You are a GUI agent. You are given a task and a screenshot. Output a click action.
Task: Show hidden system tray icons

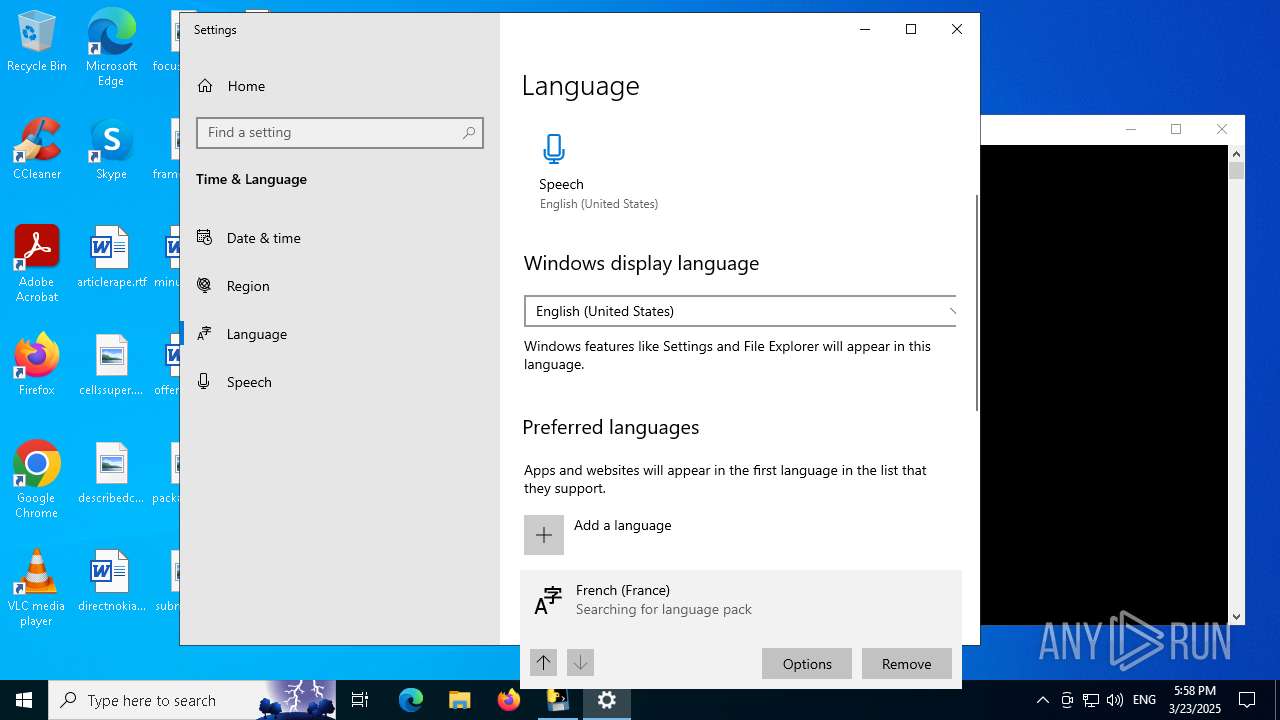(1043, 700)
